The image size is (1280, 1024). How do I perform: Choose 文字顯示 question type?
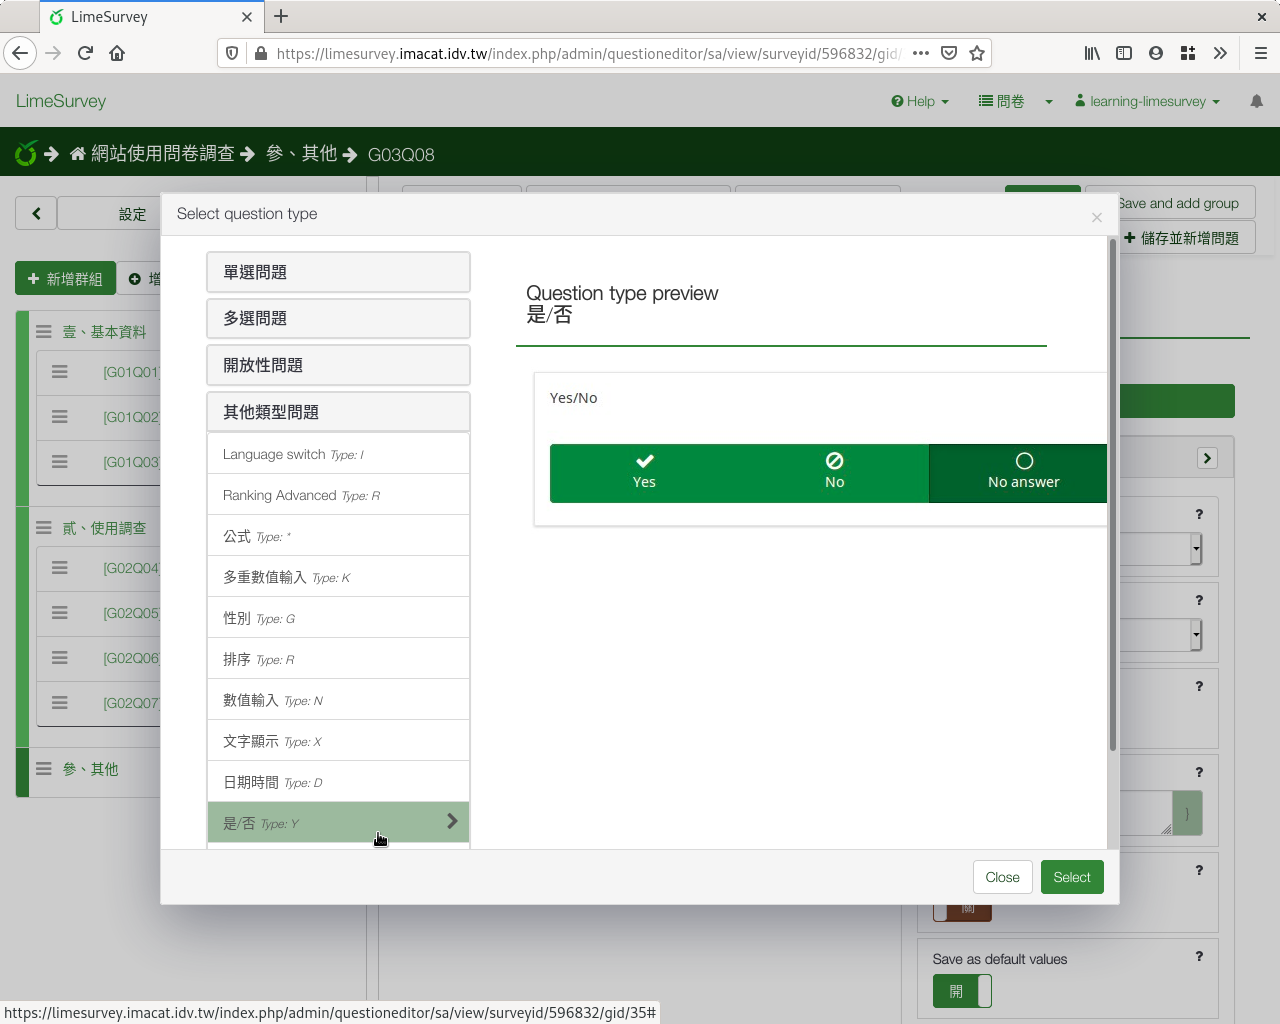338,741
